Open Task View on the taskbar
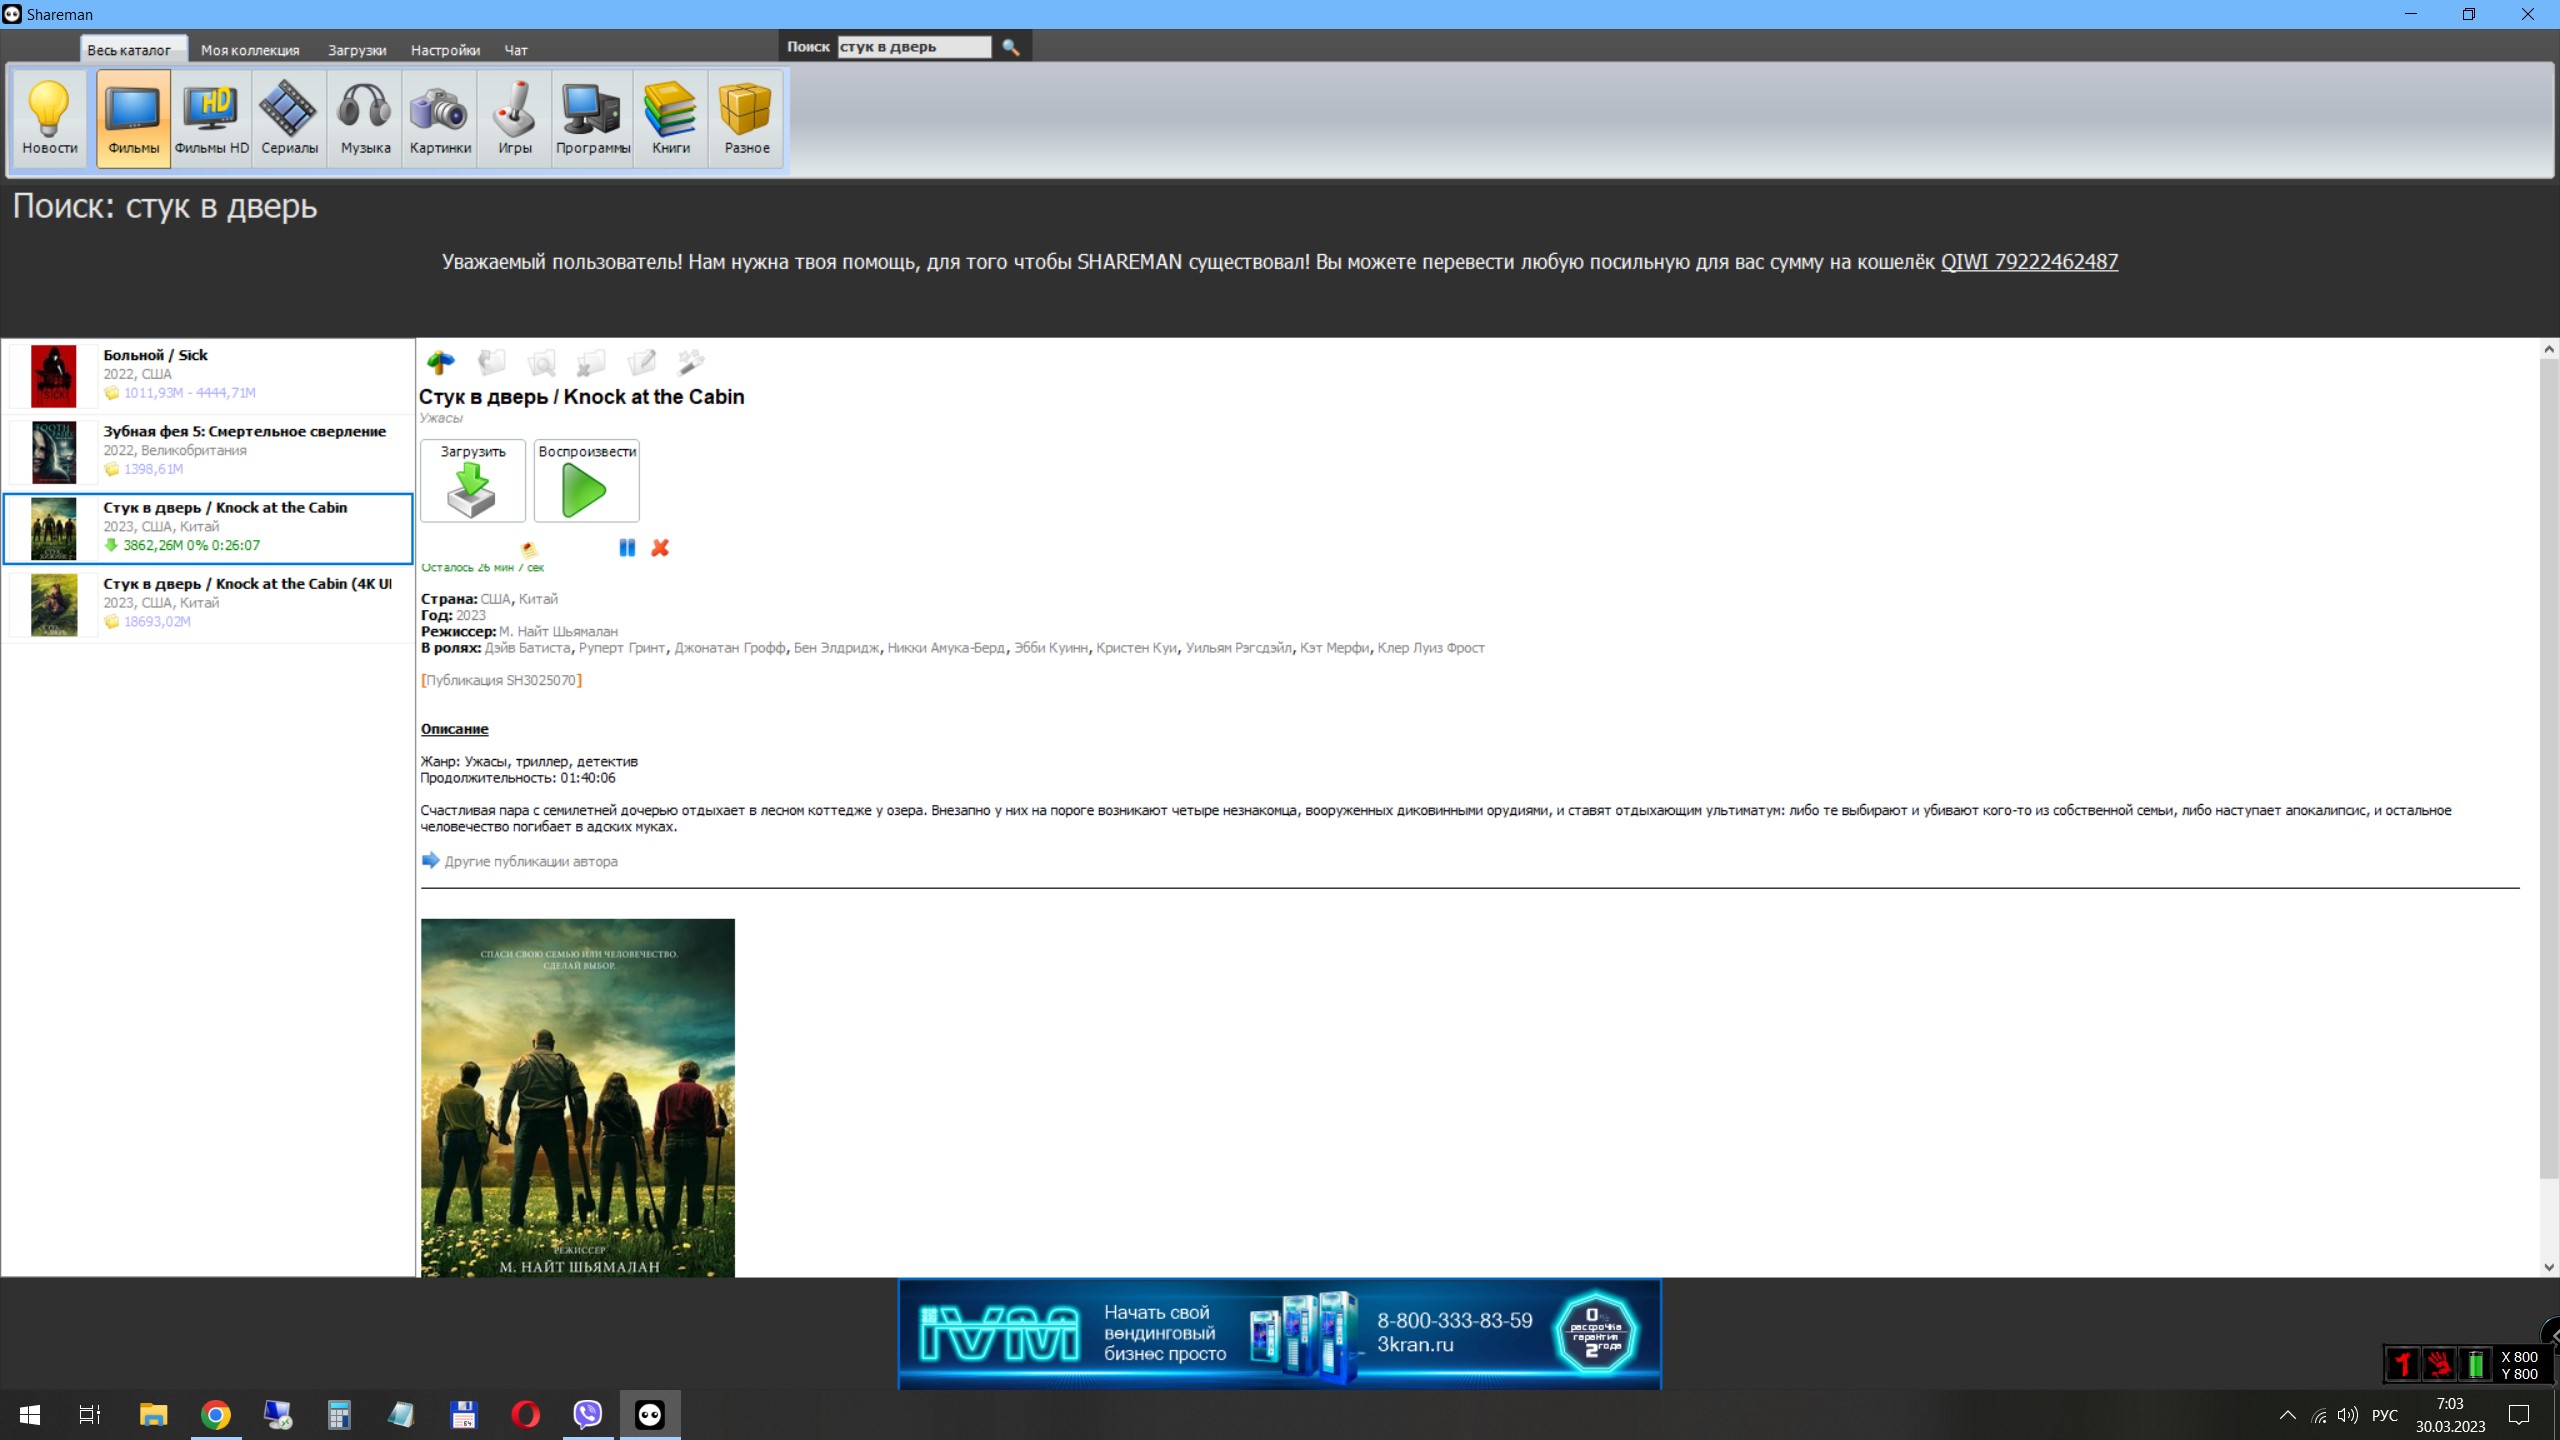 click(90, 1415)
